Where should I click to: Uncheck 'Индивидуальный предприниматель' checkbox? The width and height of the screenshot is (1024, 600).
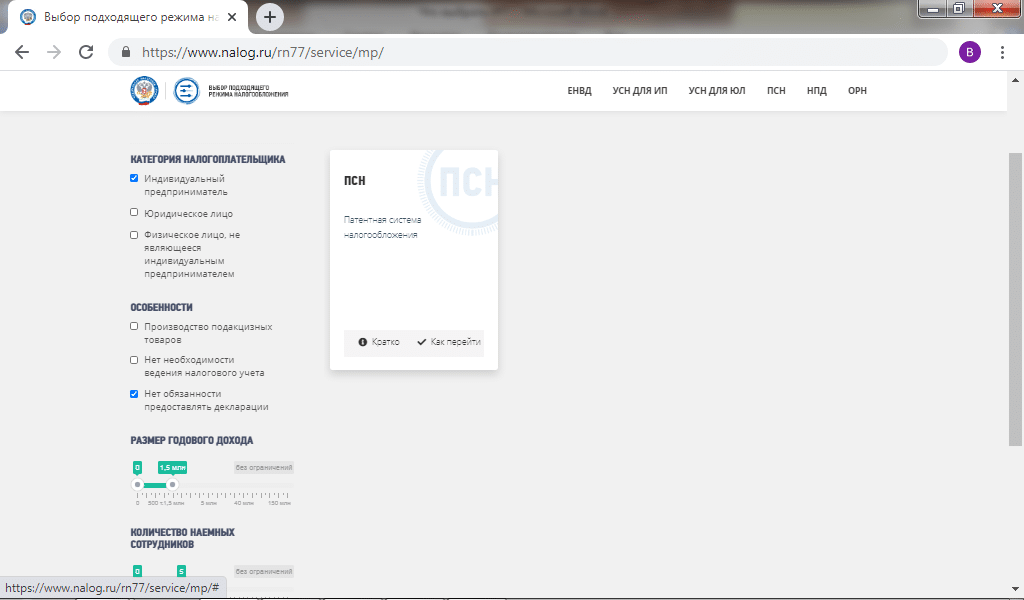[135, 178]
